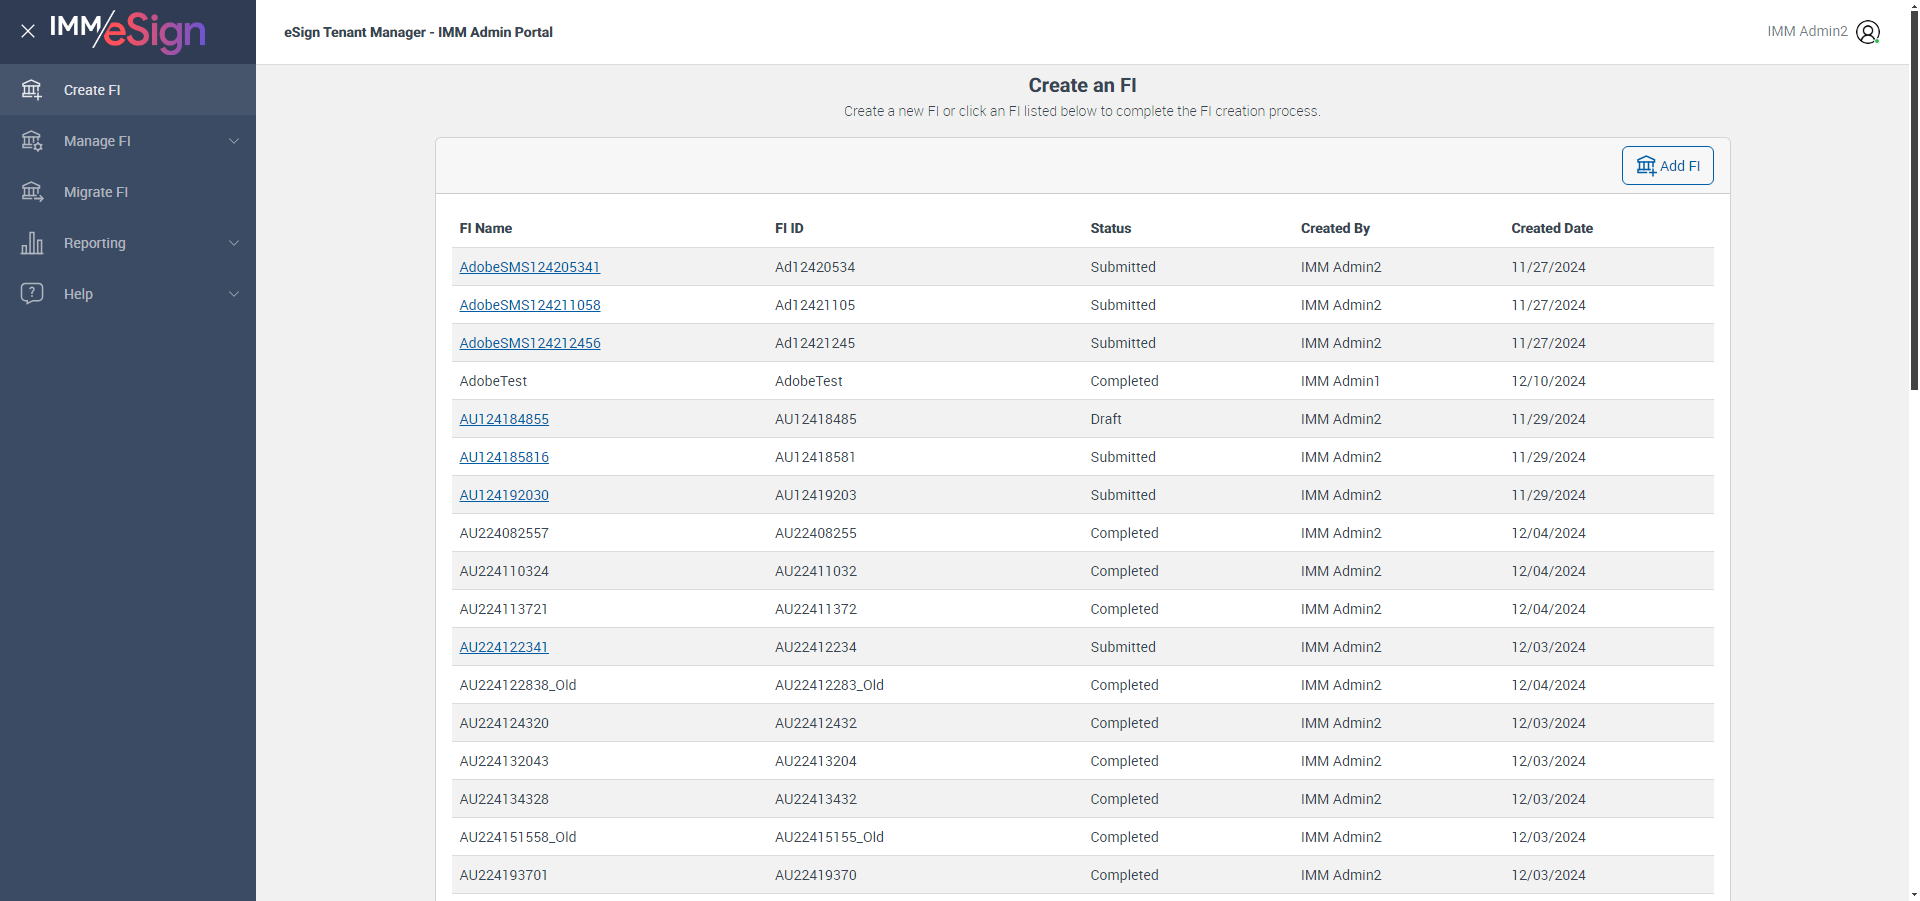Click the AdobeTest FI ID cell
Viewport: 1920px width, 901px height.
809,381
